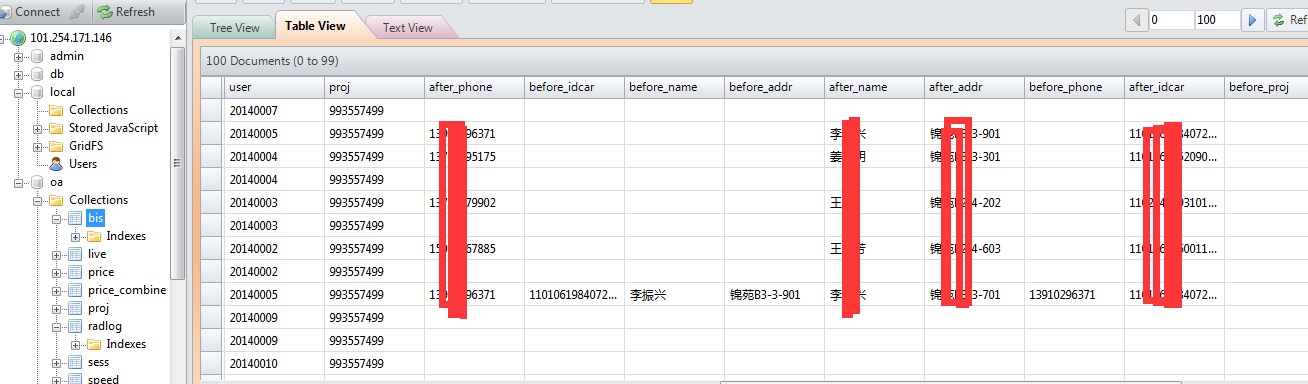Select the price_combine collection icon

(x=75, y=290)
